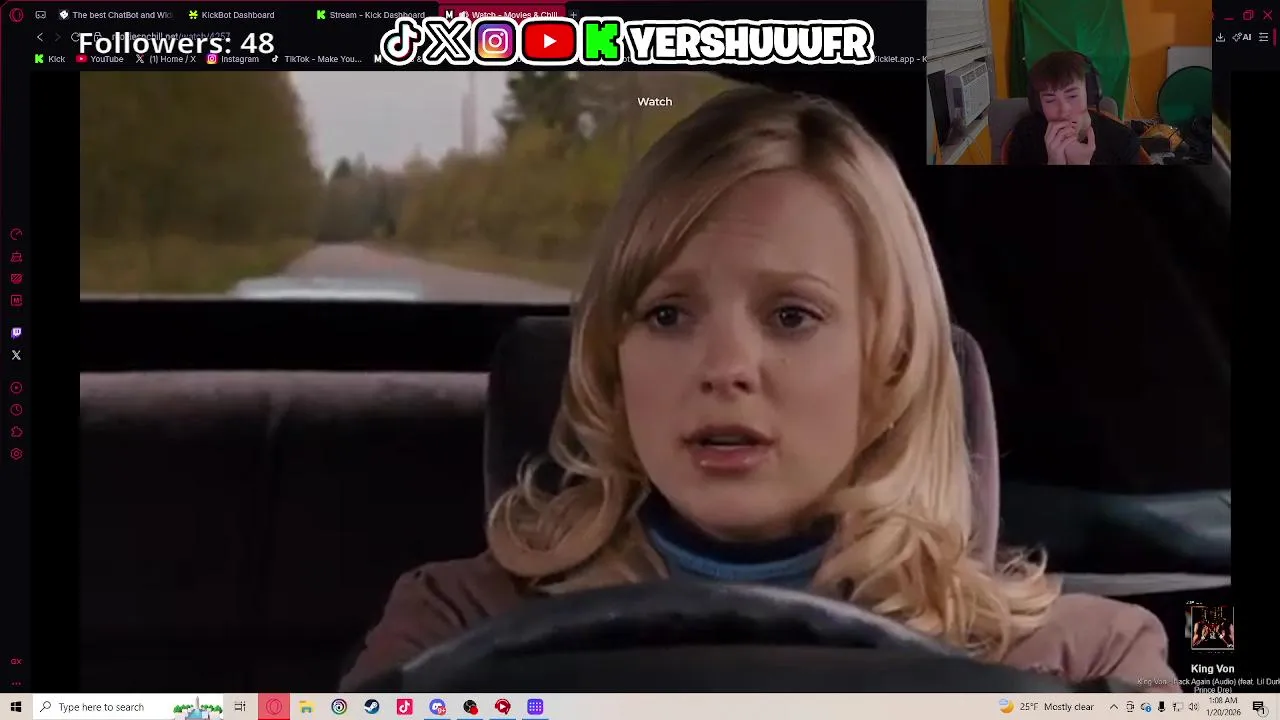Viewport: 1280px width, 720px height.
Task: Open the clock showing 1:08 AM
Action: (1225, 706)
